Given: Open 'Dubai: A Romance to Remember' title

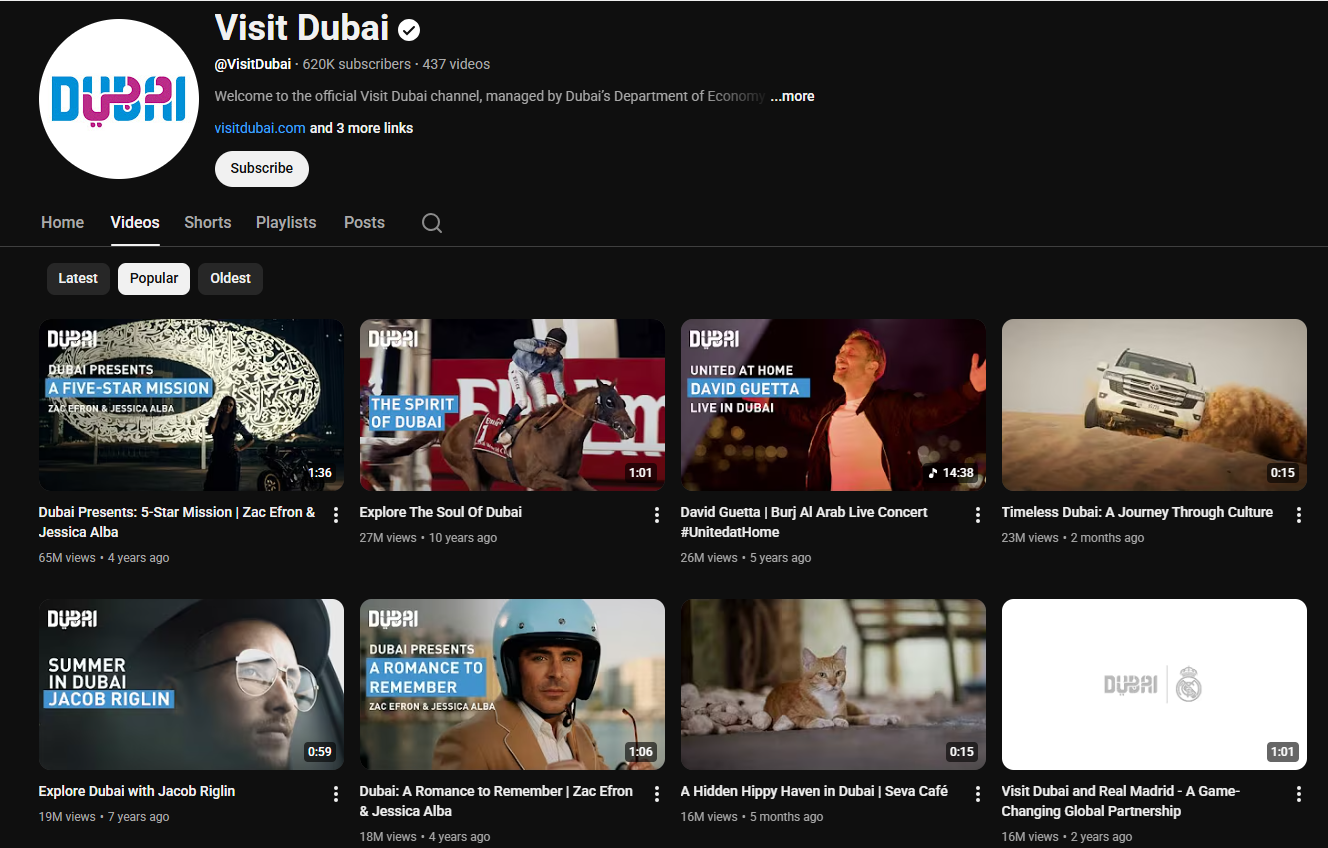Looking at the screenshot, I should (x=496, y=801).
